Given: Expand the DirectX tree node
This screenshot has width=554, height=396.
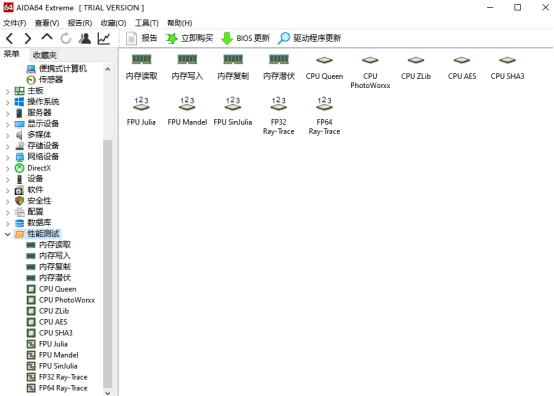Looking at the screenshot, I should click(x=7, y=168).
